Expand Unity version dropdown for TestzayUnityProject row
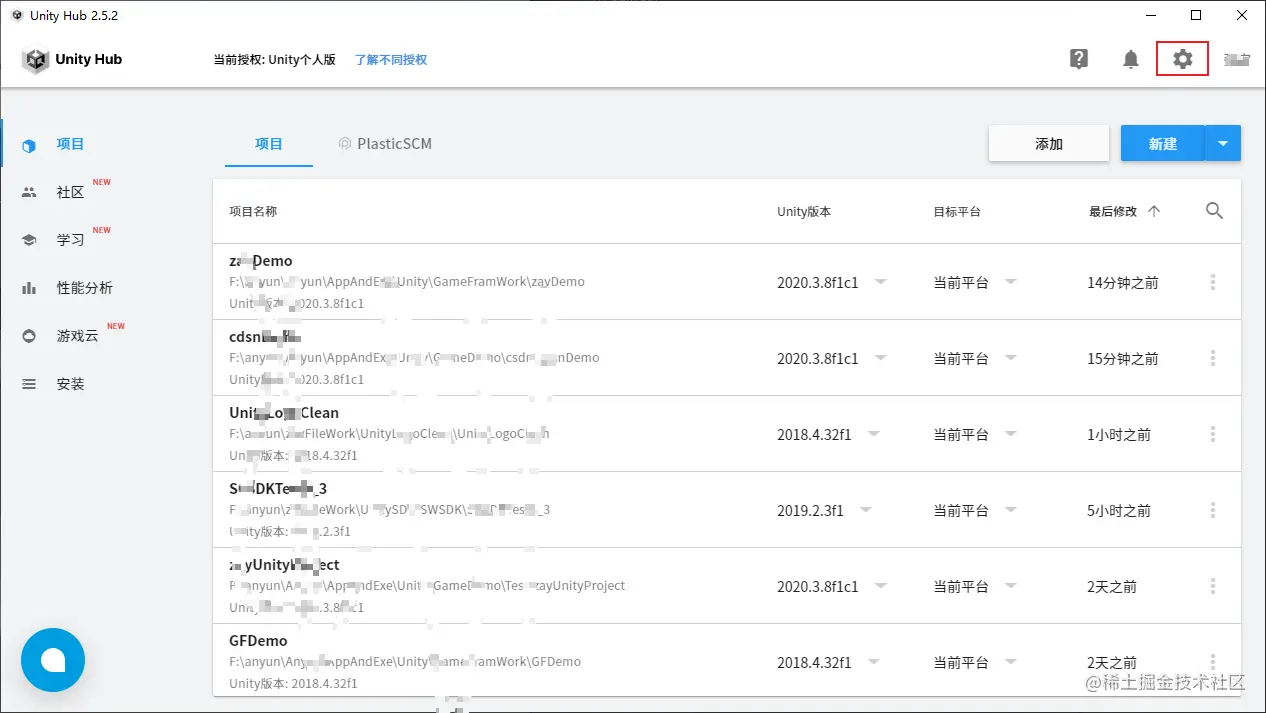 (x=880, y=585)
